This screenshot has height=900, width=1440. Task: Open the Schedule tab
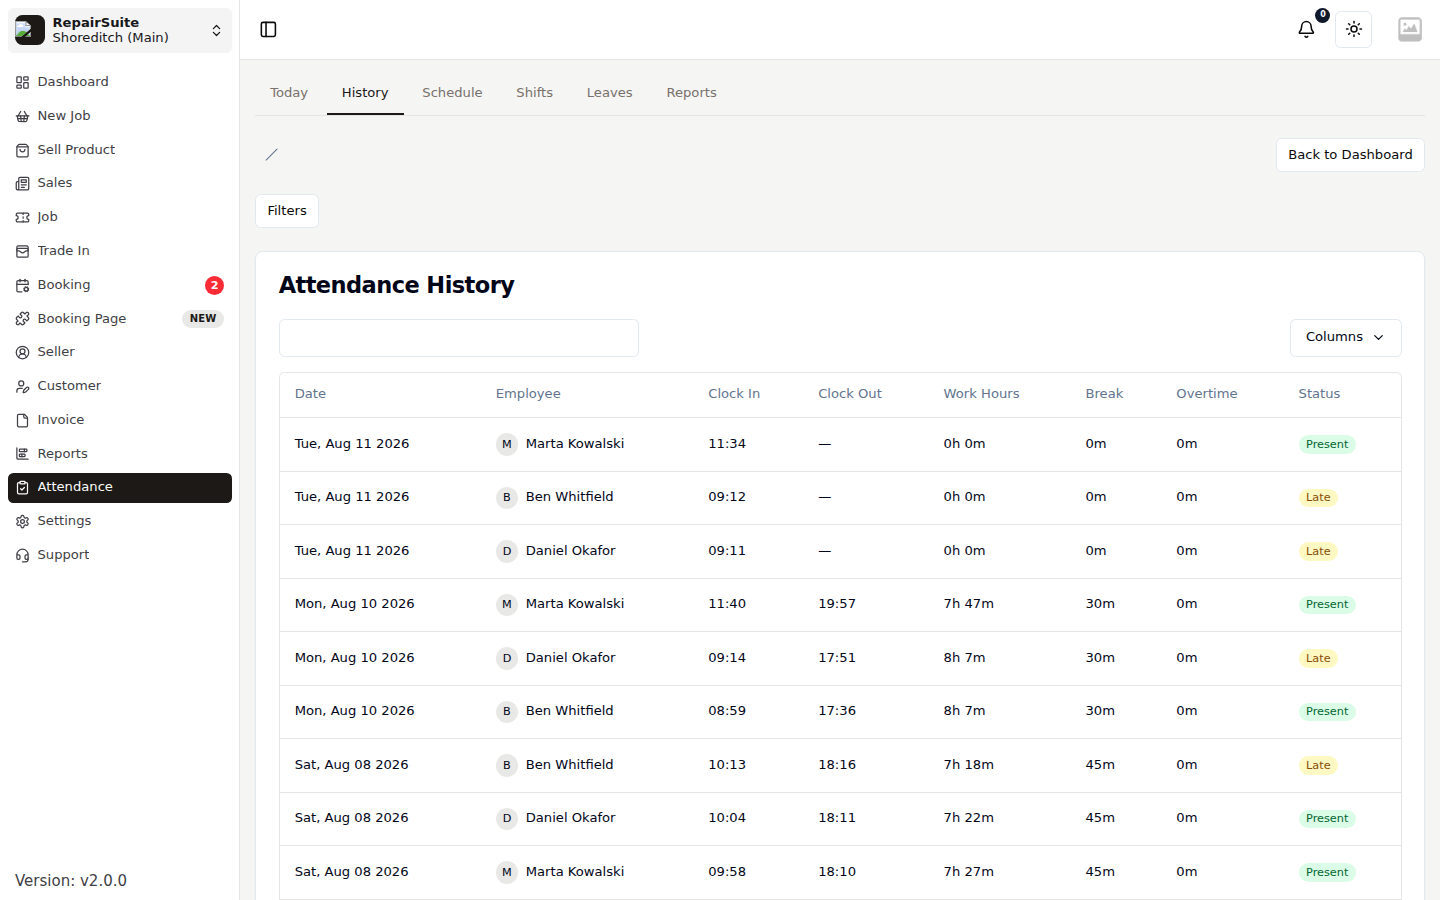[452, 92]
